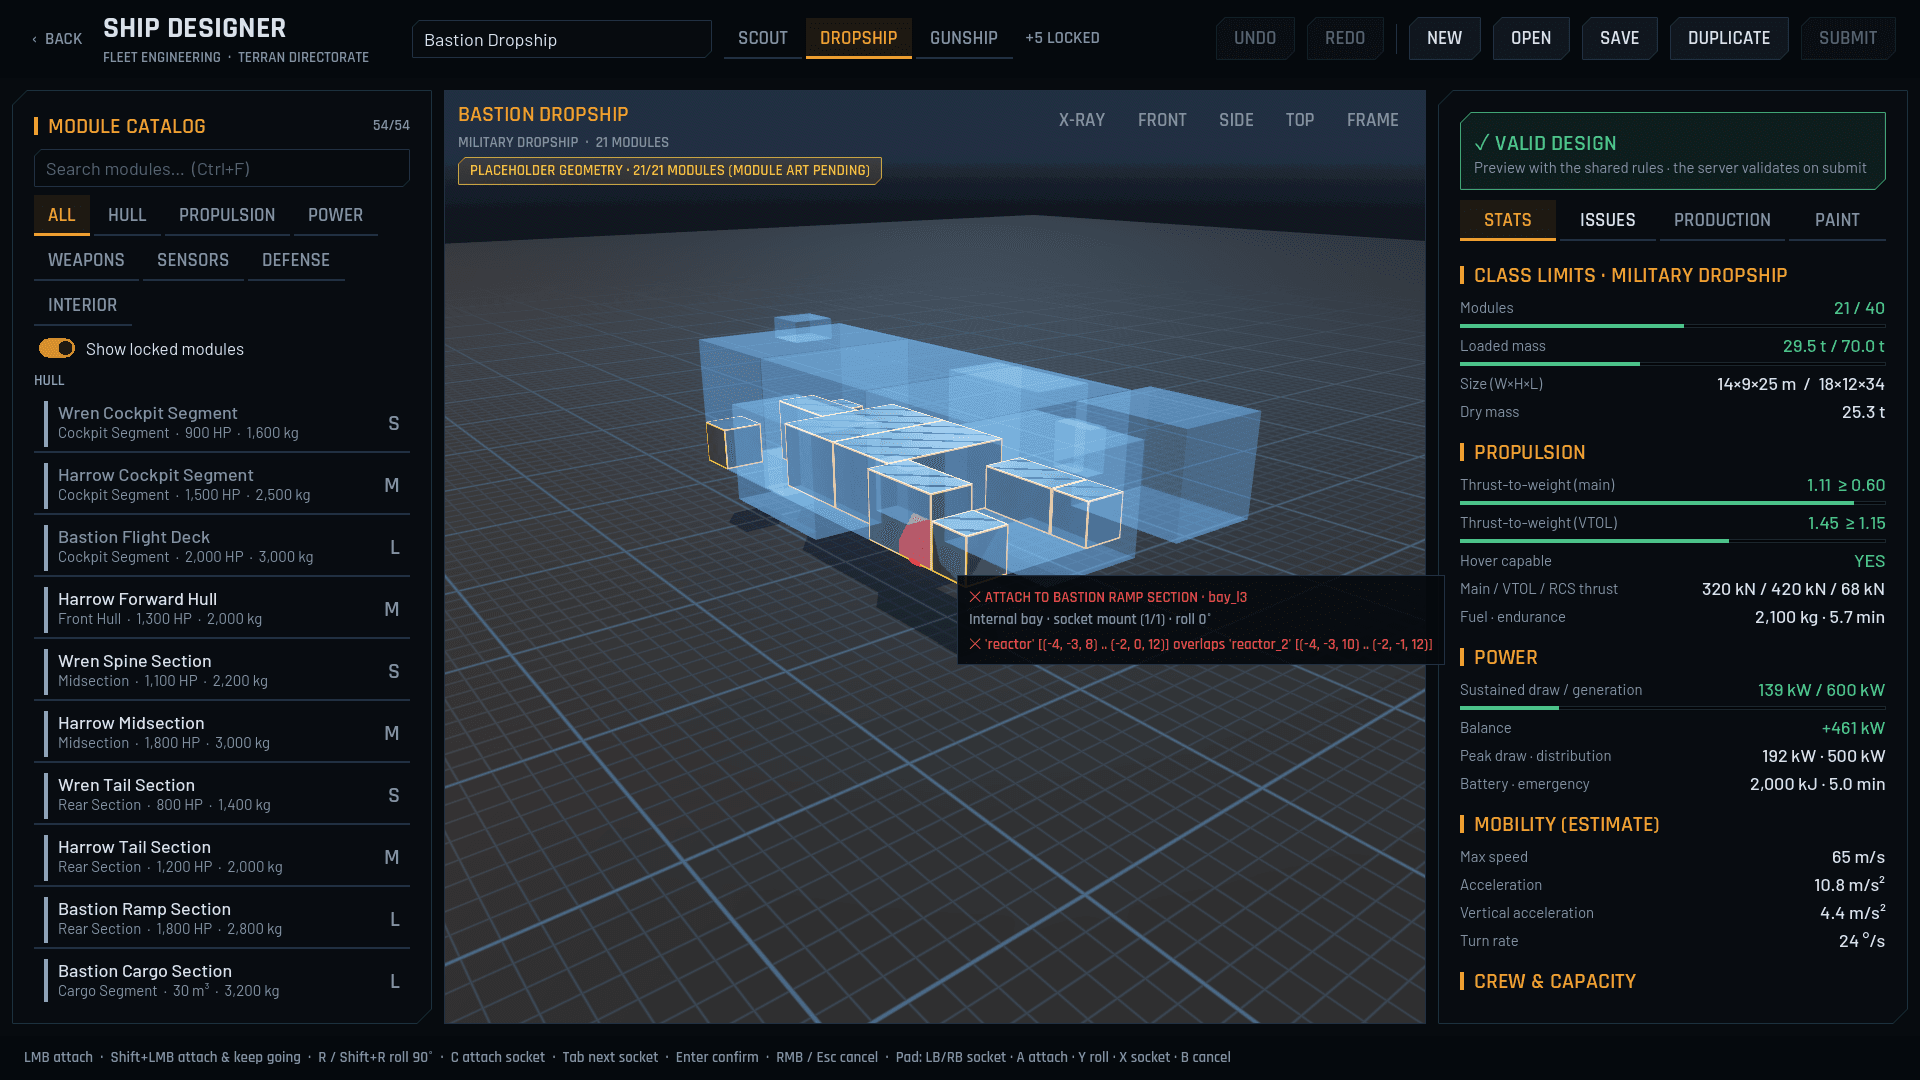Open the Stats panel tab

click(1508, 220)
